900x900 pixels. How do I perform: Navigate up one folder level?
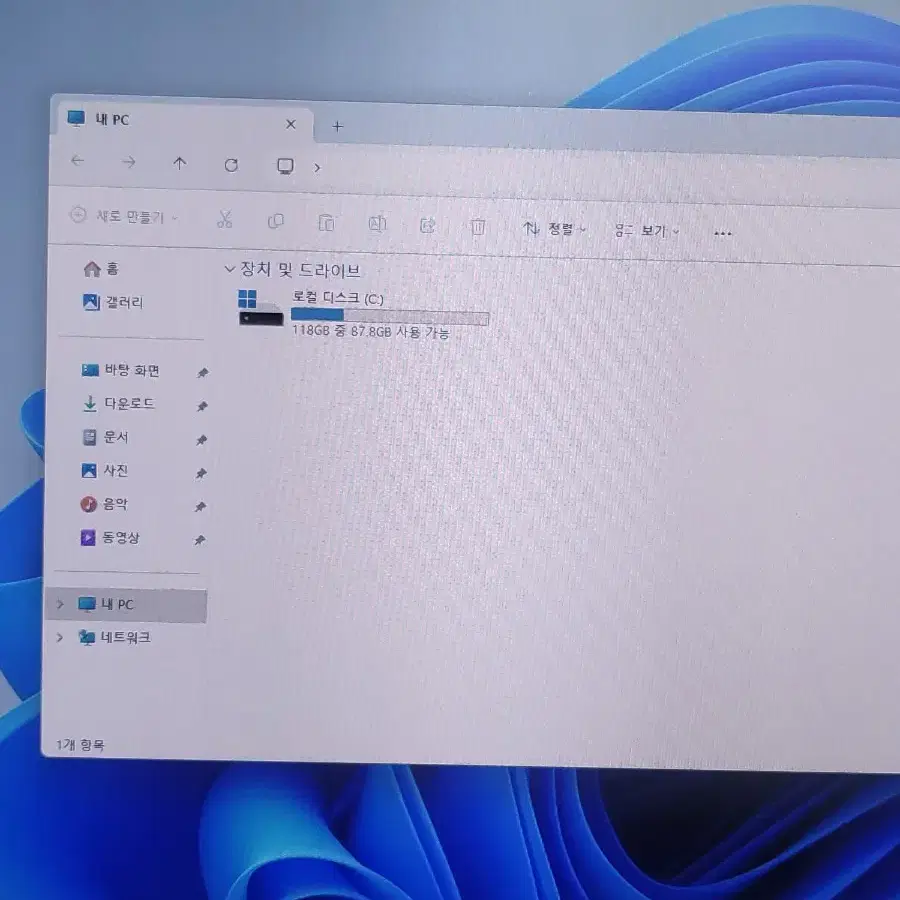click(180, 164)
